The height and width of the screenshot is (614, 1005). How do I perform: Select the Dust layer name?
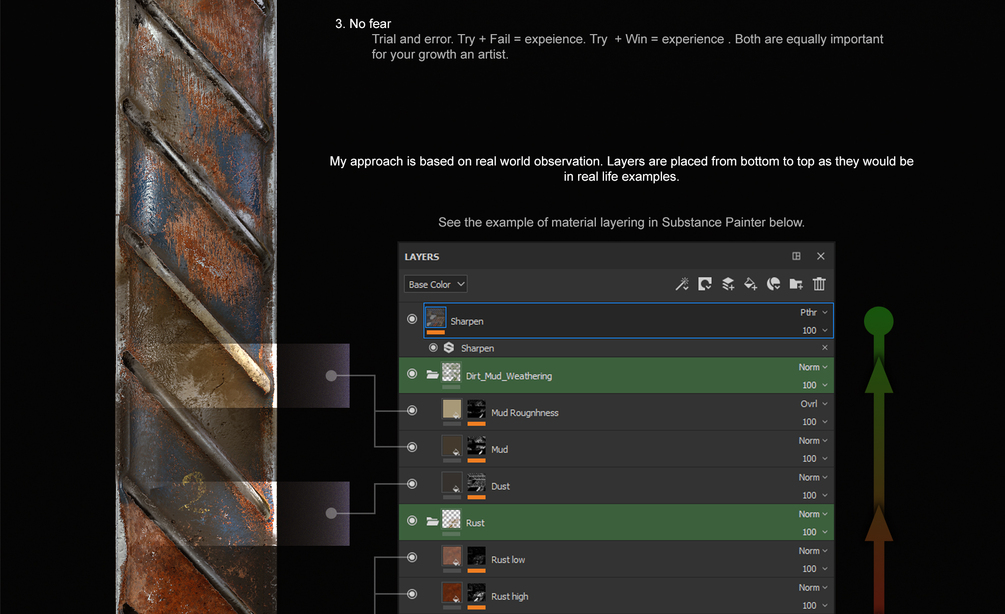(x=500, y=486)
